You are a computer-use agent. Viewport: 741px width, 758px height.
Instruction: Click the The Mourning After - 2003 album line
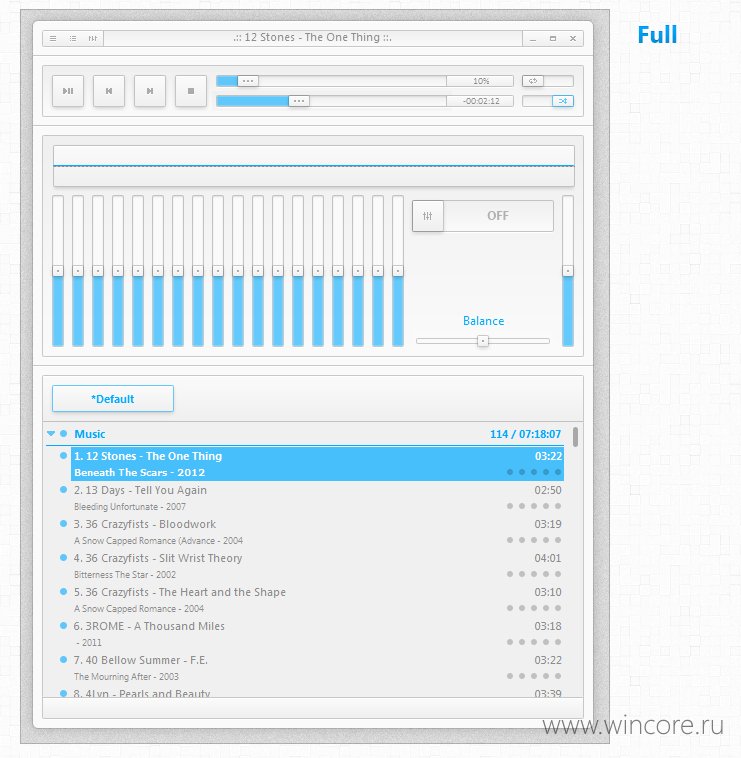pos(126,677)
